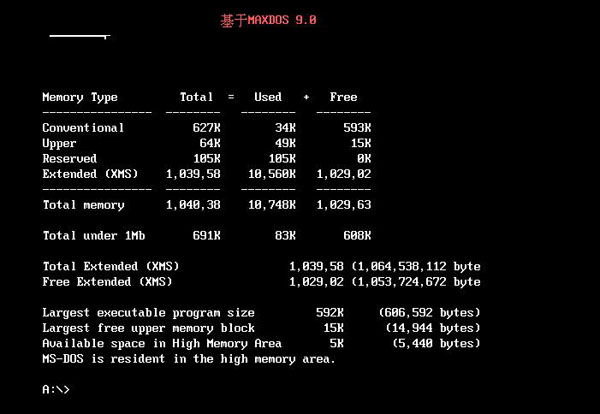Click the Extended used value 10,560K
600x414 pixels.
[272, 174]
